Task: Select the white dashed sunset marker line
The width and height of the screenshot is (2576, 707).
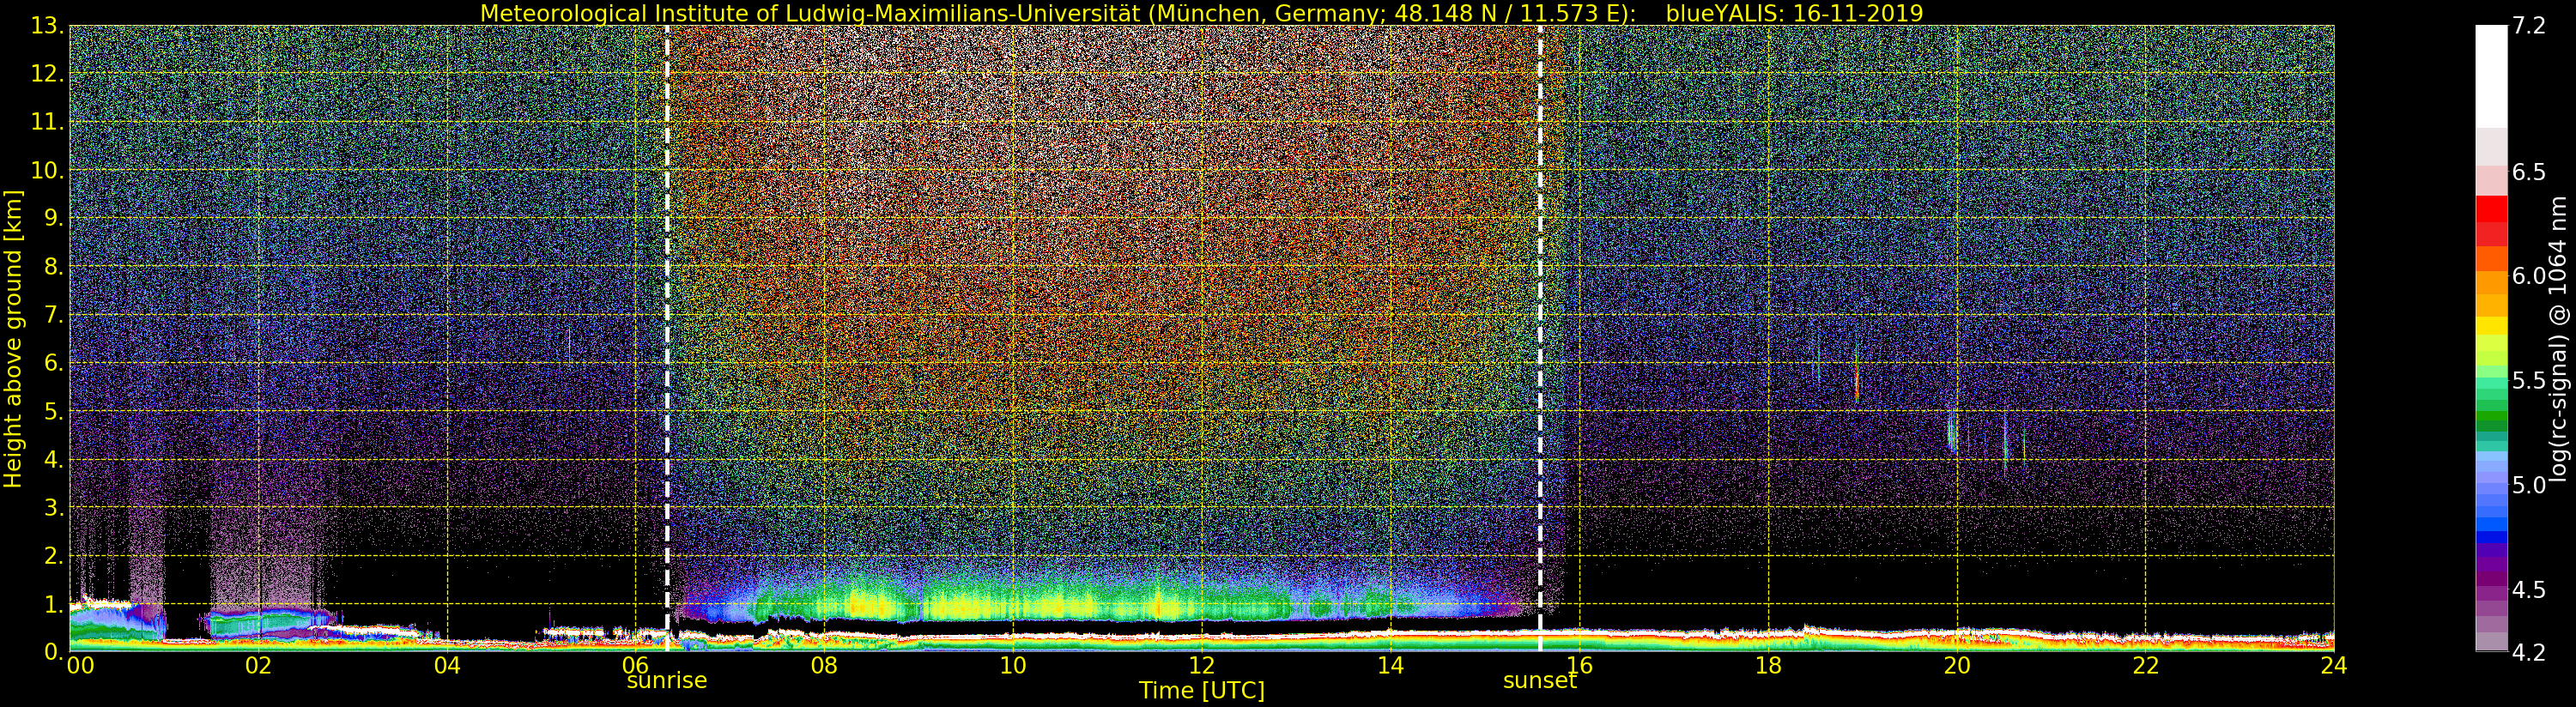Action: 1540,338
